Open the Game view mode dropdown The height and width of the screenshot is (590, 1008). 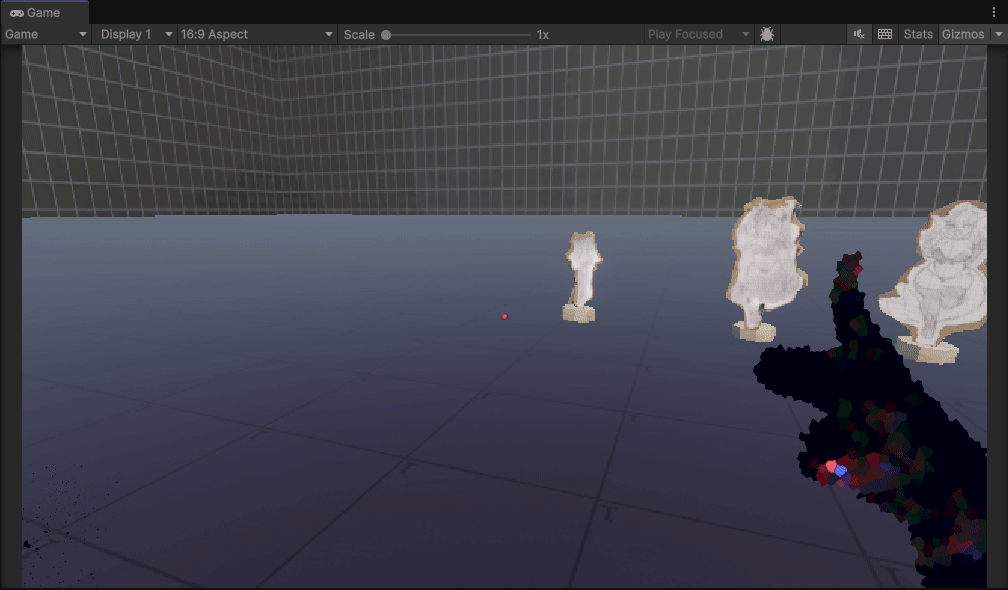click(45, 34)
